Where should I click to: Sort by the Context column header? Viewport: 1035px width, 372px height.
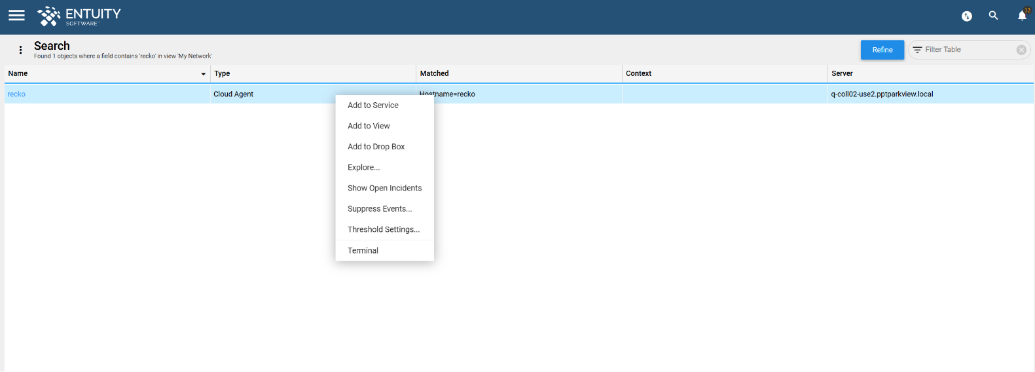725,74
